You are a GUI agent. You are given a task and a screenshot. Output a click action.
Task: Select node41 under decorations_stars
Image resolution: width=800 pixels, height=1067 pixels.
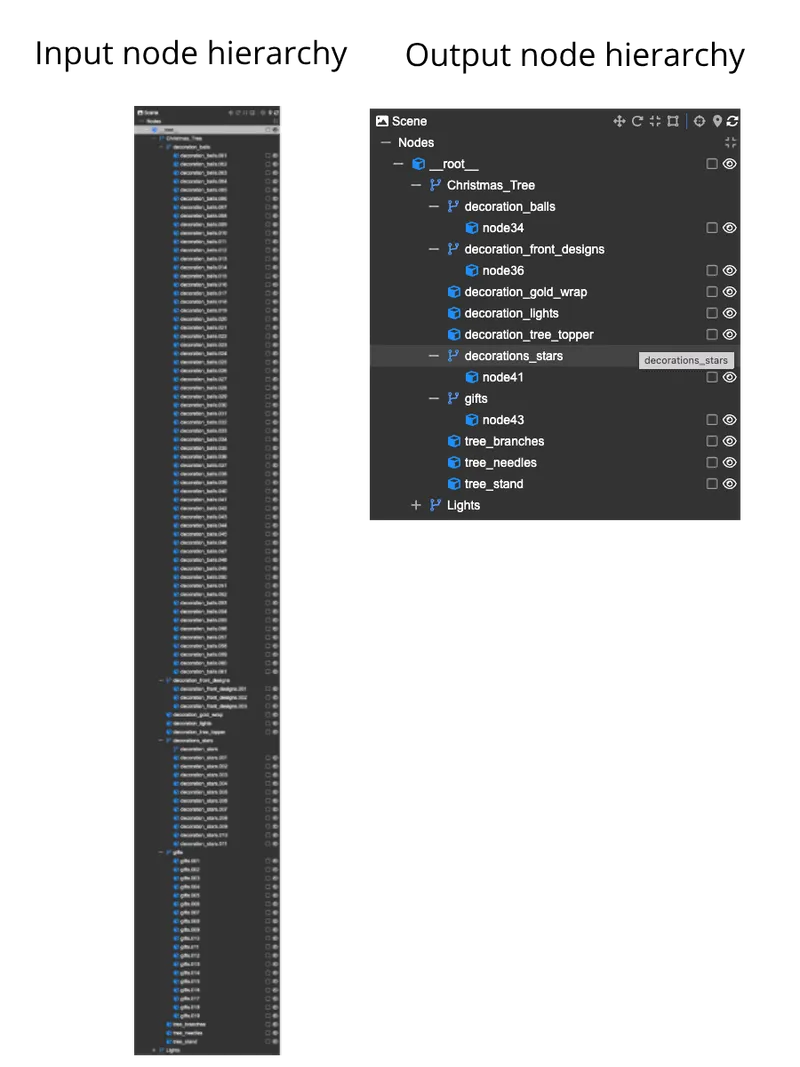(502, 377)
